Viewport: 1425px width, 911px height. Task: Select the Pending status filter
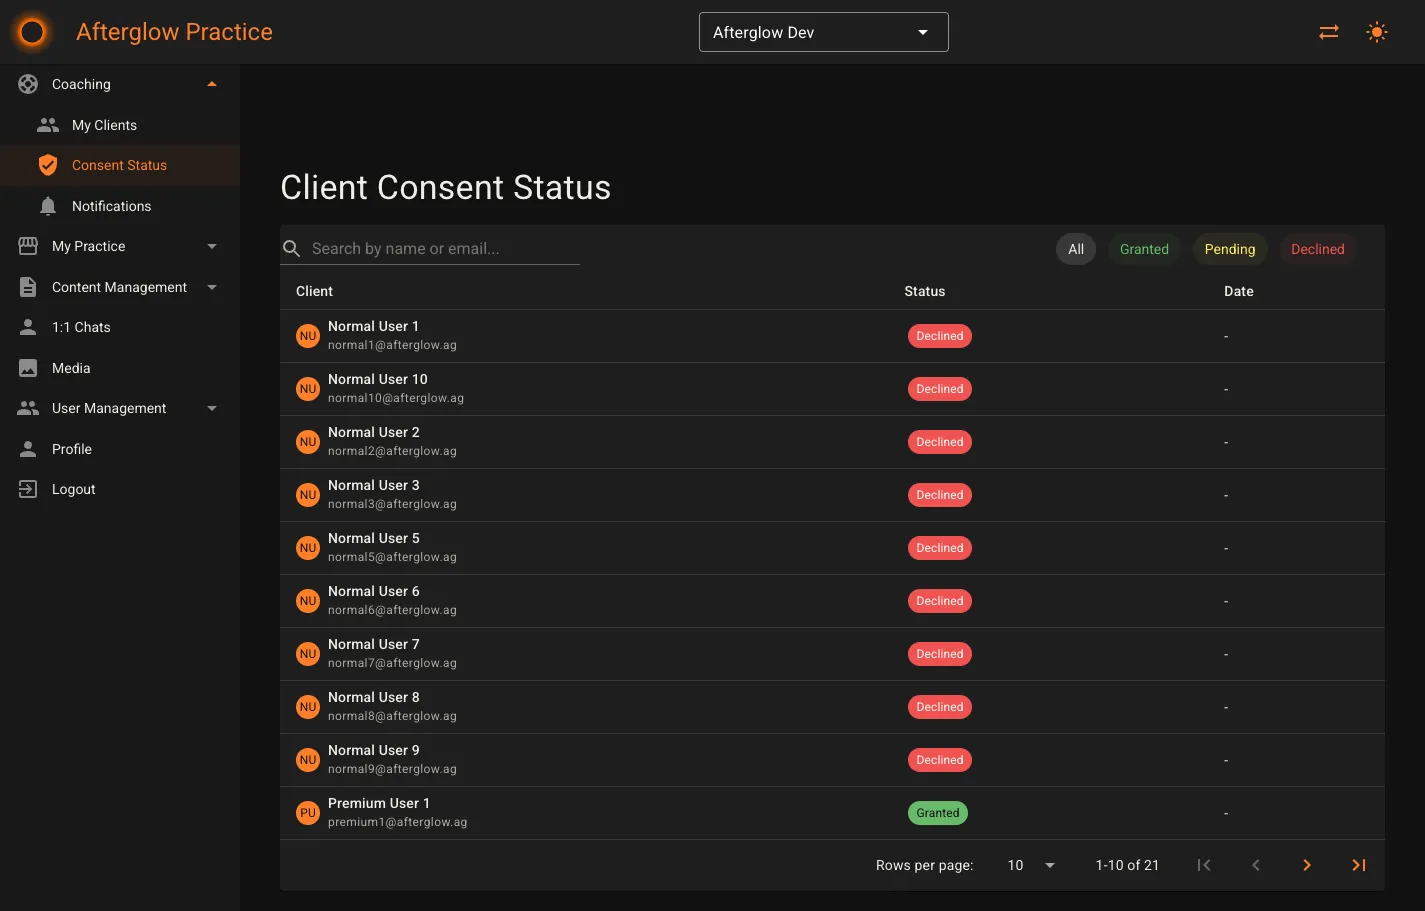pos(1230,249)
